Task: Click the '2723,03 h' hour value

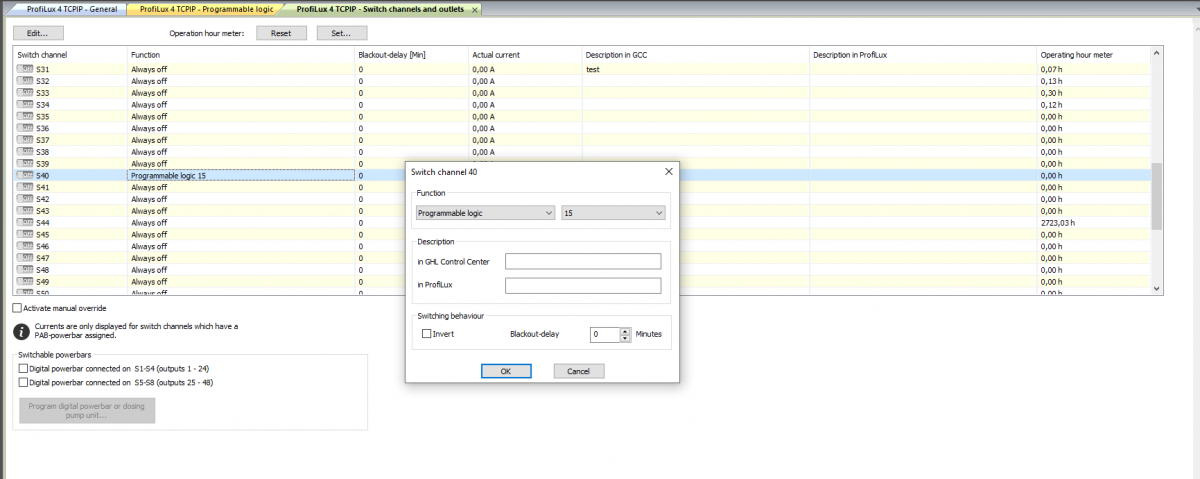Action: 1058,223
